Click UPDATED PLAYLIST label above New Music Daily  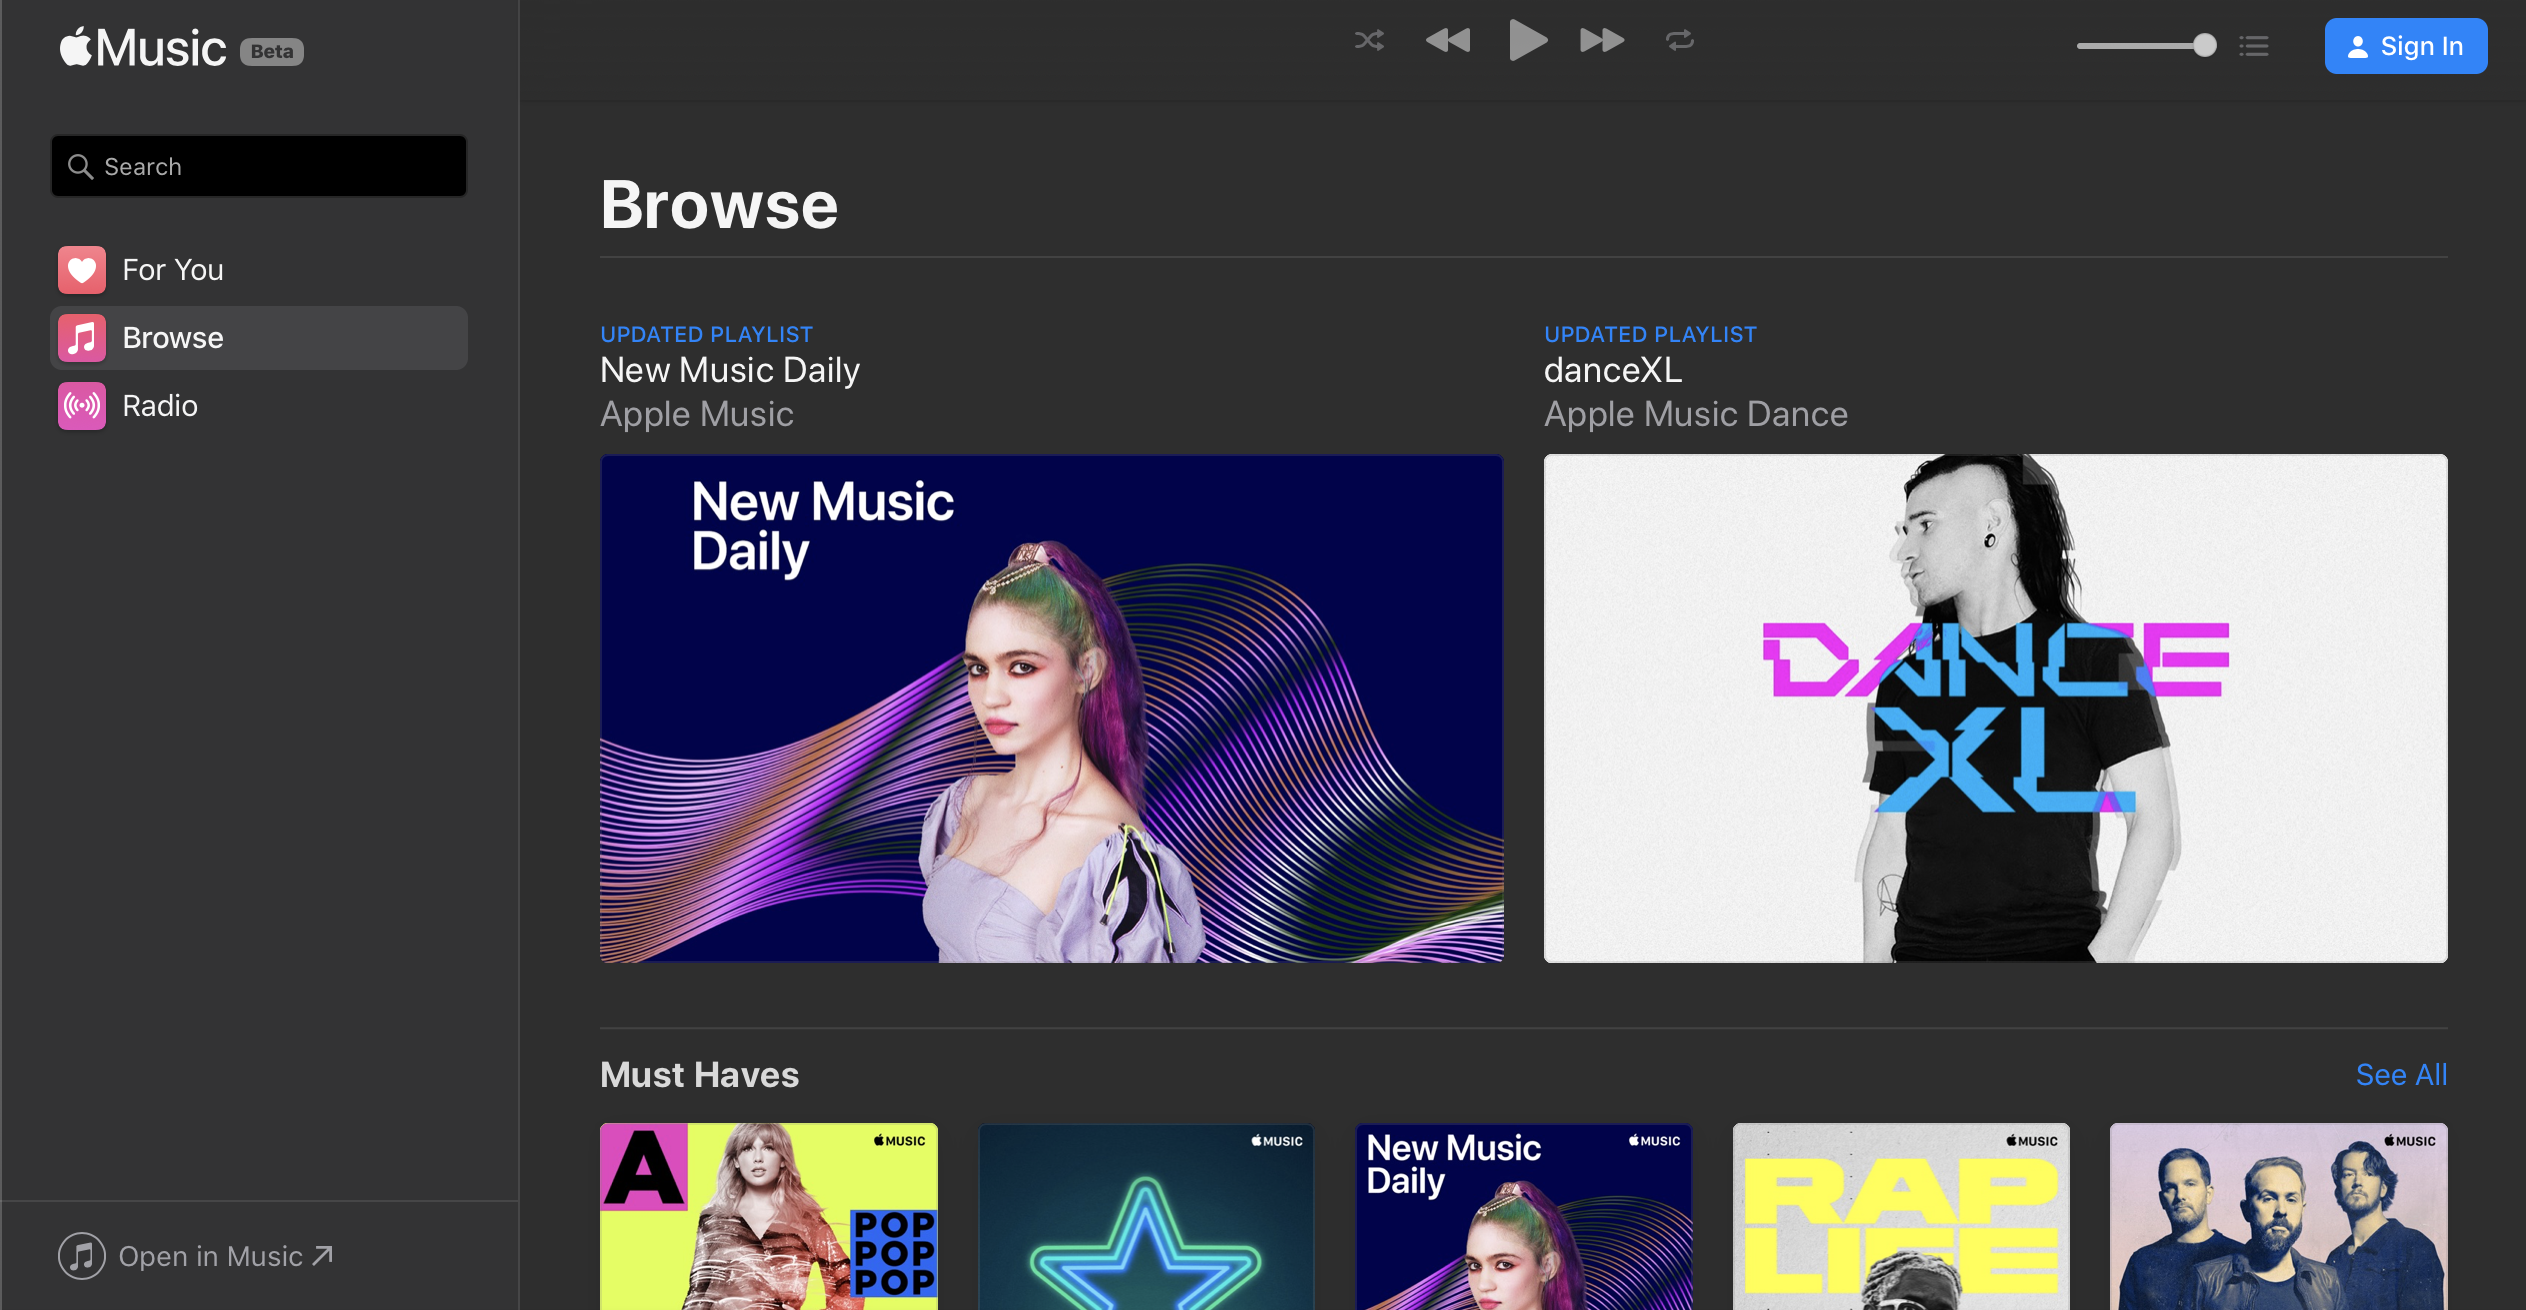[x=707, y=334]
